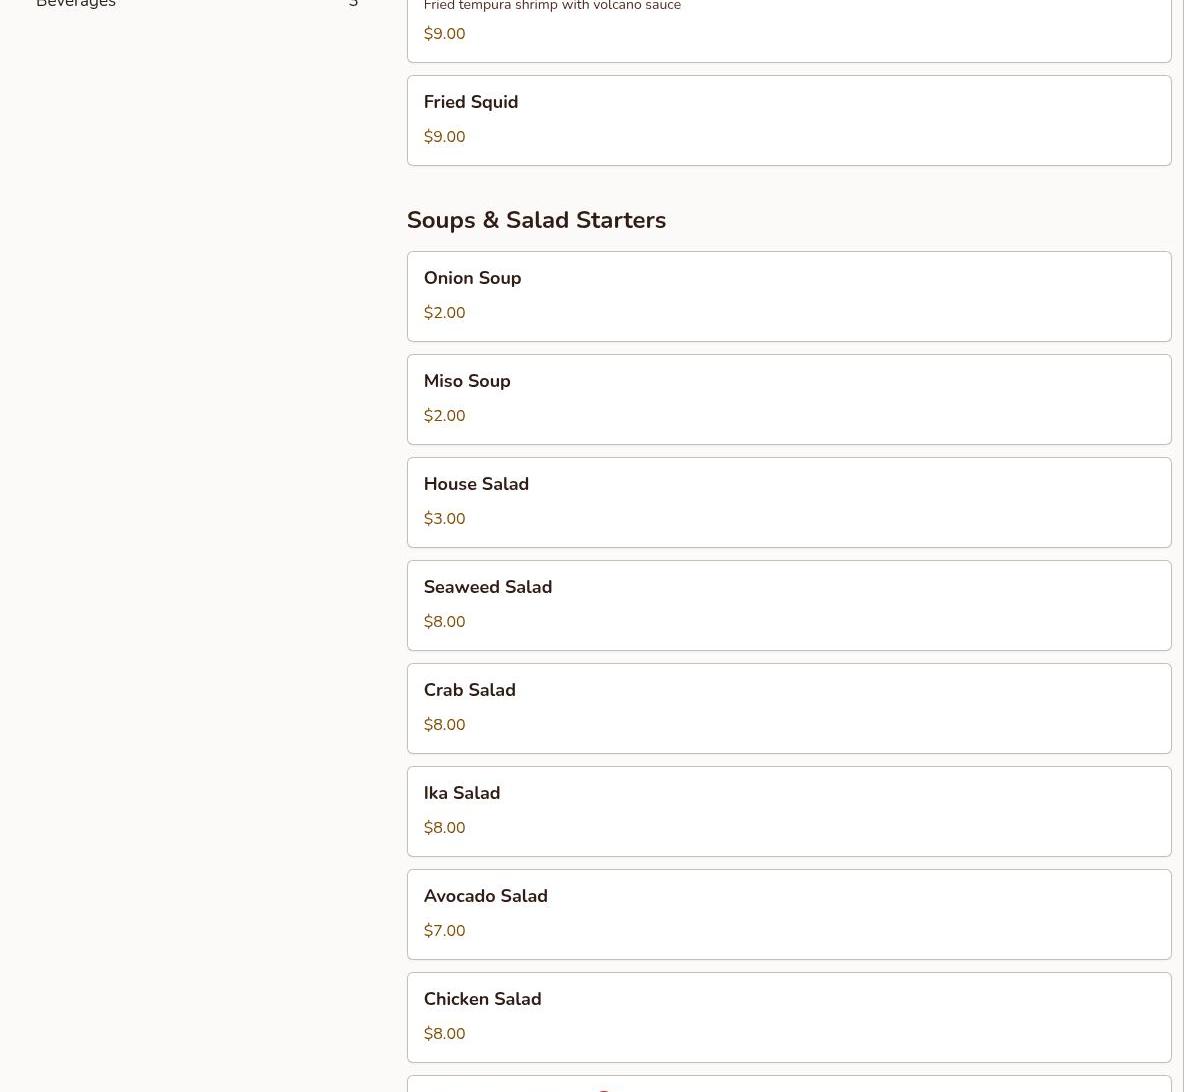Go to Beverages category in sidebar

(197, 4)
